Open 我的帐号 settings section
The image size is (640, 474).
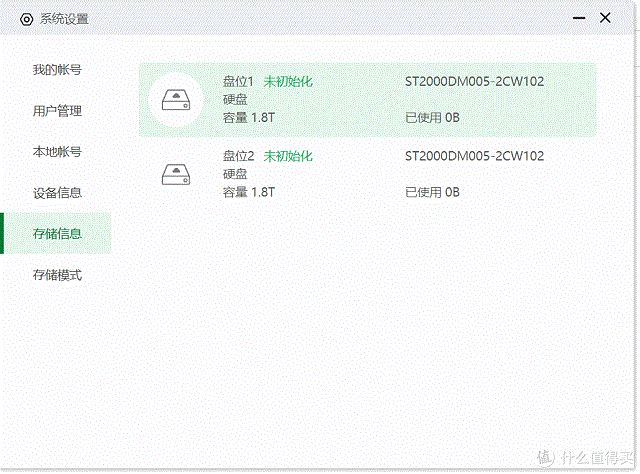click(x=57, y=70)
